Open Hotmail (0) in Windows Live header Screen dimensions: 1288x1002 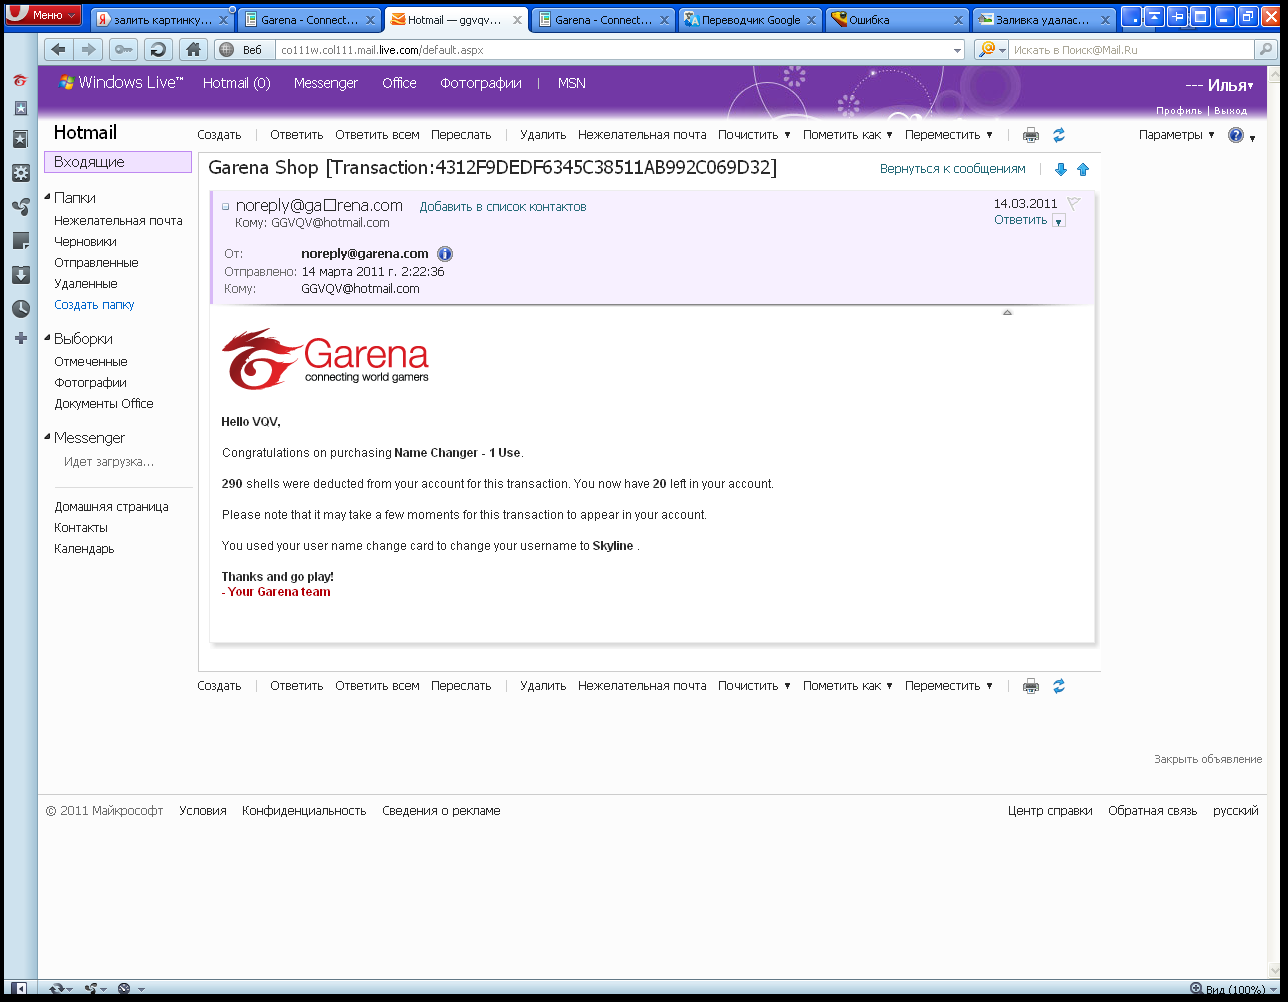[237, 83]
